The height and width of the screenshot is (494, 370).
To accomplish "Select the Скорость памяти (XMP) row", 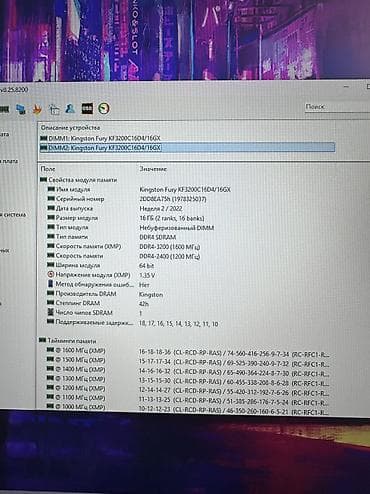I will (x=124, y=247).
